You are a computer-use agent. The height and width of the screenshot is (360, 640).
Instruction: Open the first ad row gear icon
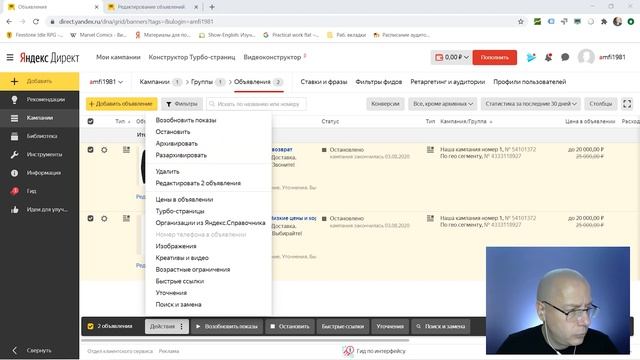coord(104,150)
